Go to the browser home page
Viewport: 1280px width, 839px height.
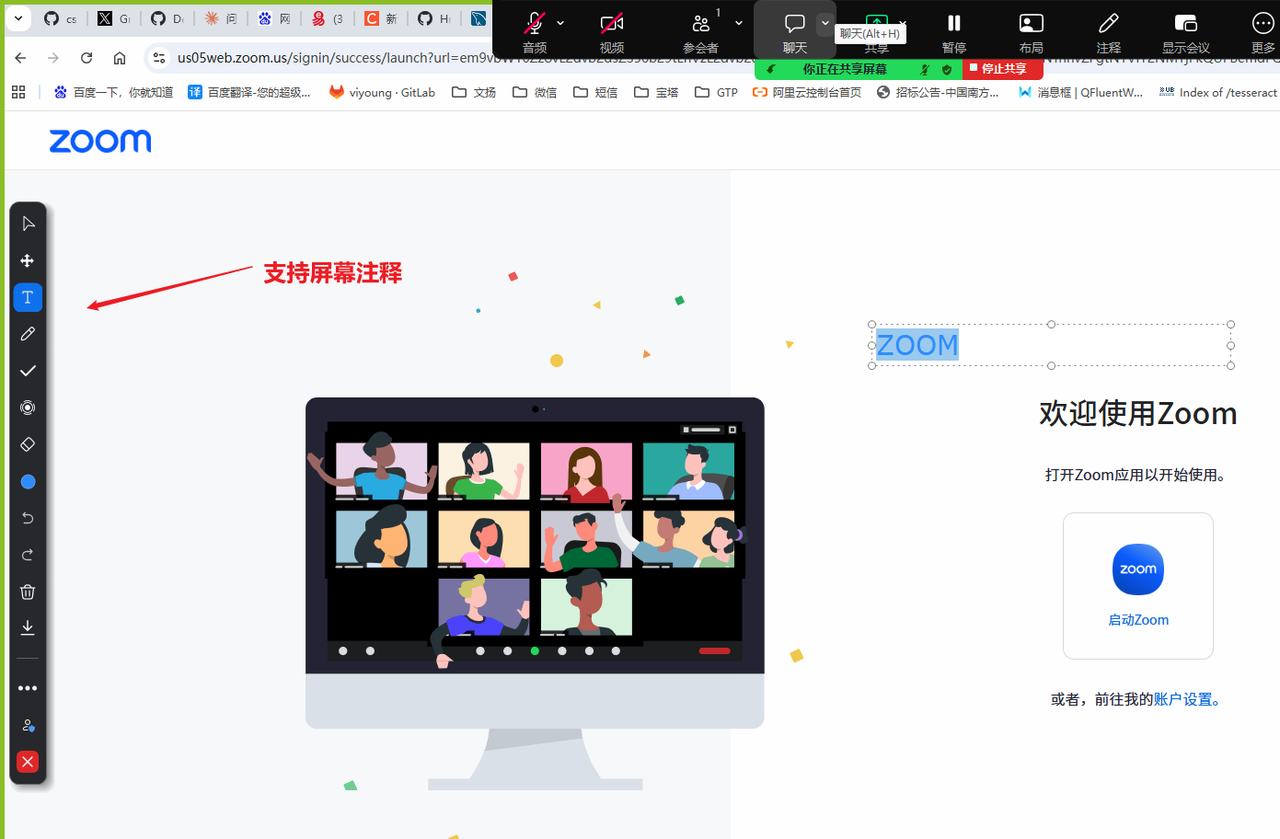[x=120, y=58]
